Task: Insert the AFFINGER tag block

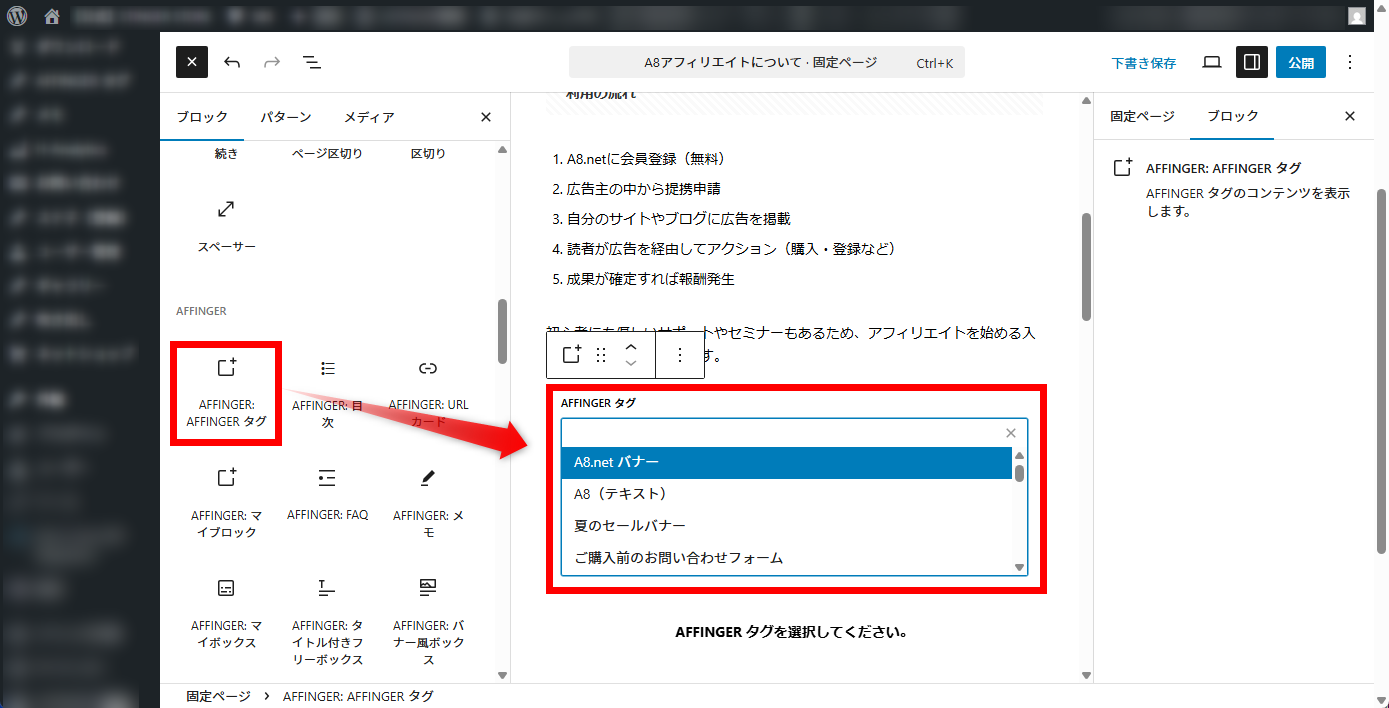Action: 227,394
